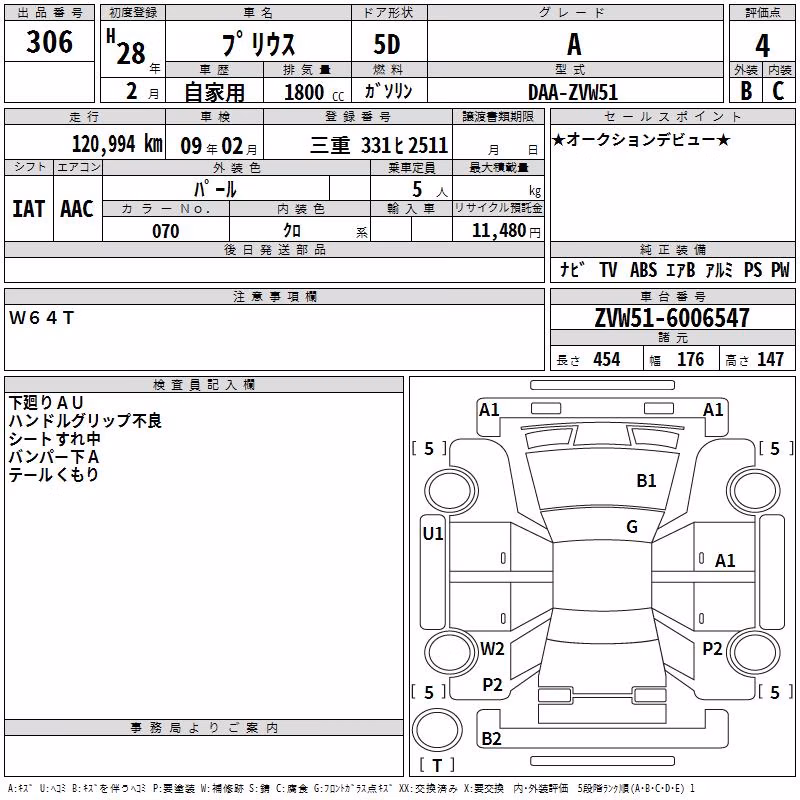Click the spare tire circle above T
800x800 pixels.
(x=437, y=730)
